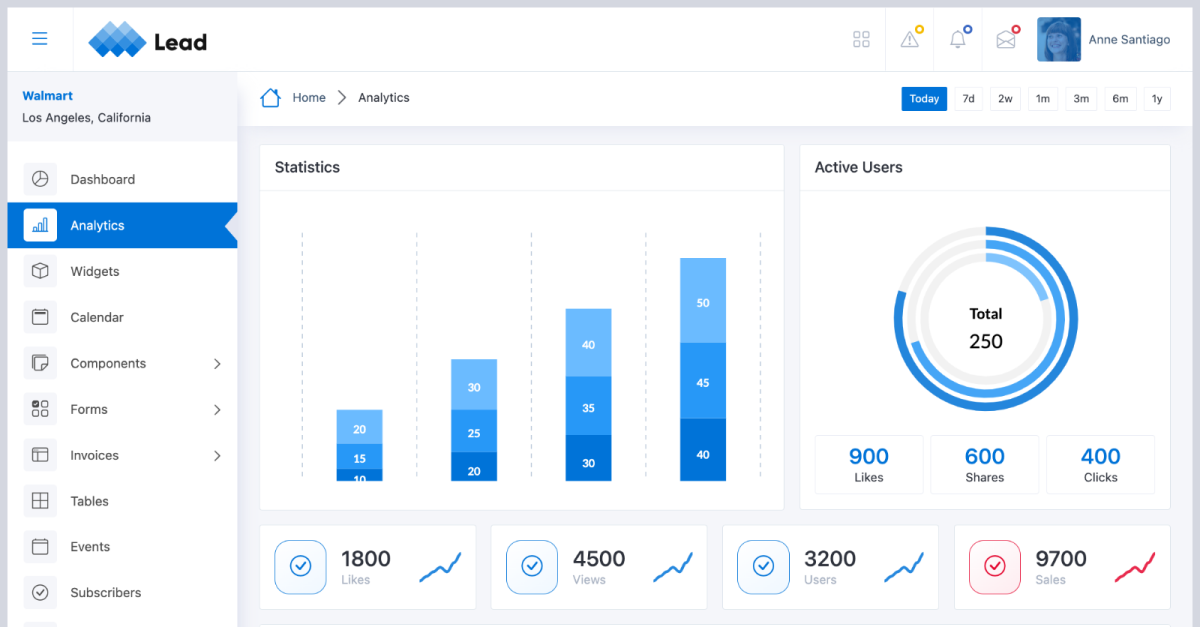
Task: Toggle the sidebar with the hamburger menu
Action: click(x=40, y=38)
